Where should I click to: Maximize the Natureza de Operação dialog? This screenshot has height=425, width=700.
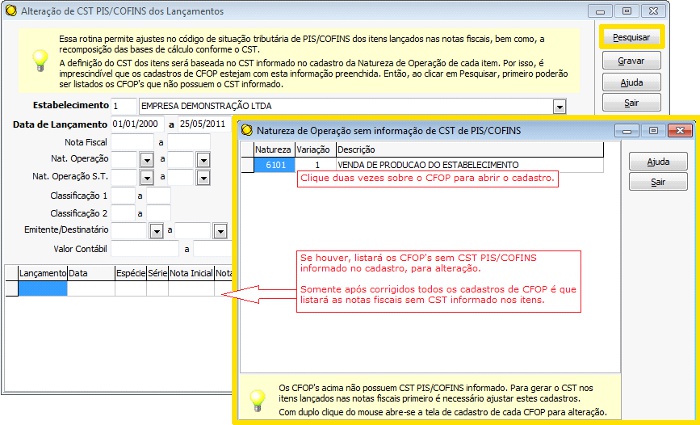(653, 130)
